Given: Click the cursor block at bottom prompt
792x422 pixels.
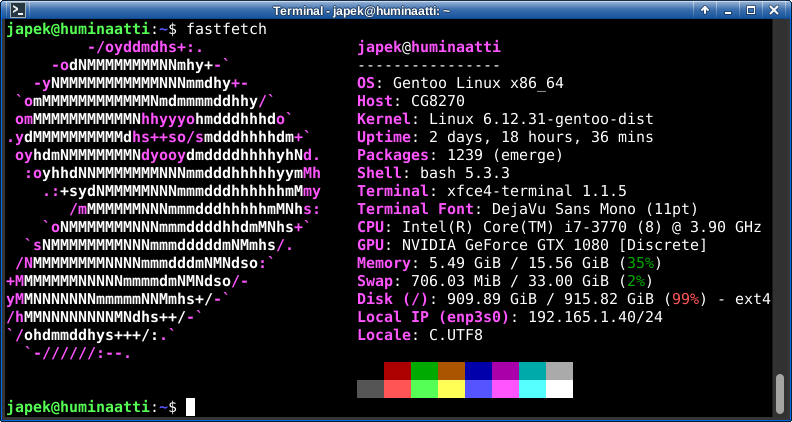Looking at the screenshot, I should click(x=190, y=407).
